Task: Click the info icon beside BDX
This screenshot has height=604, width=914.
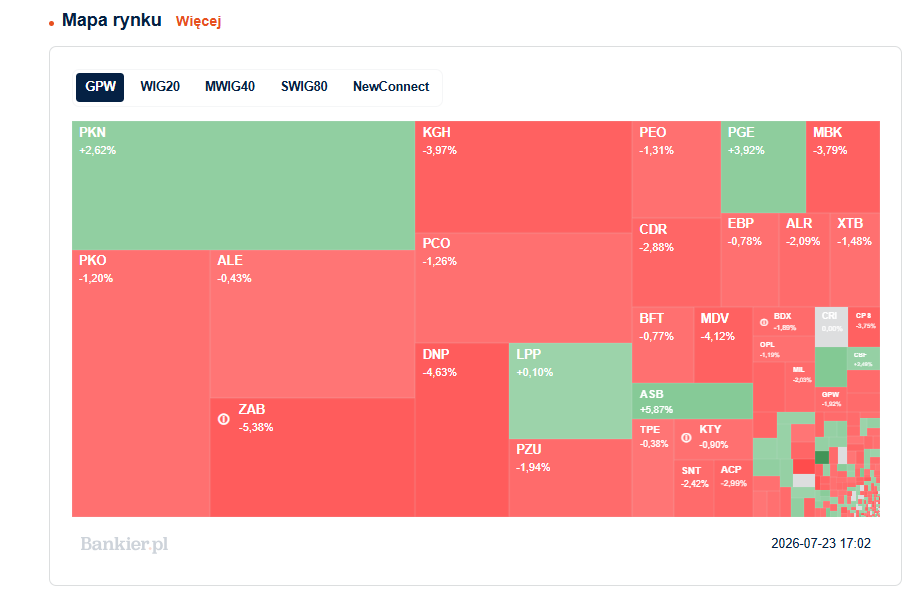Action: tap(764, 322)
